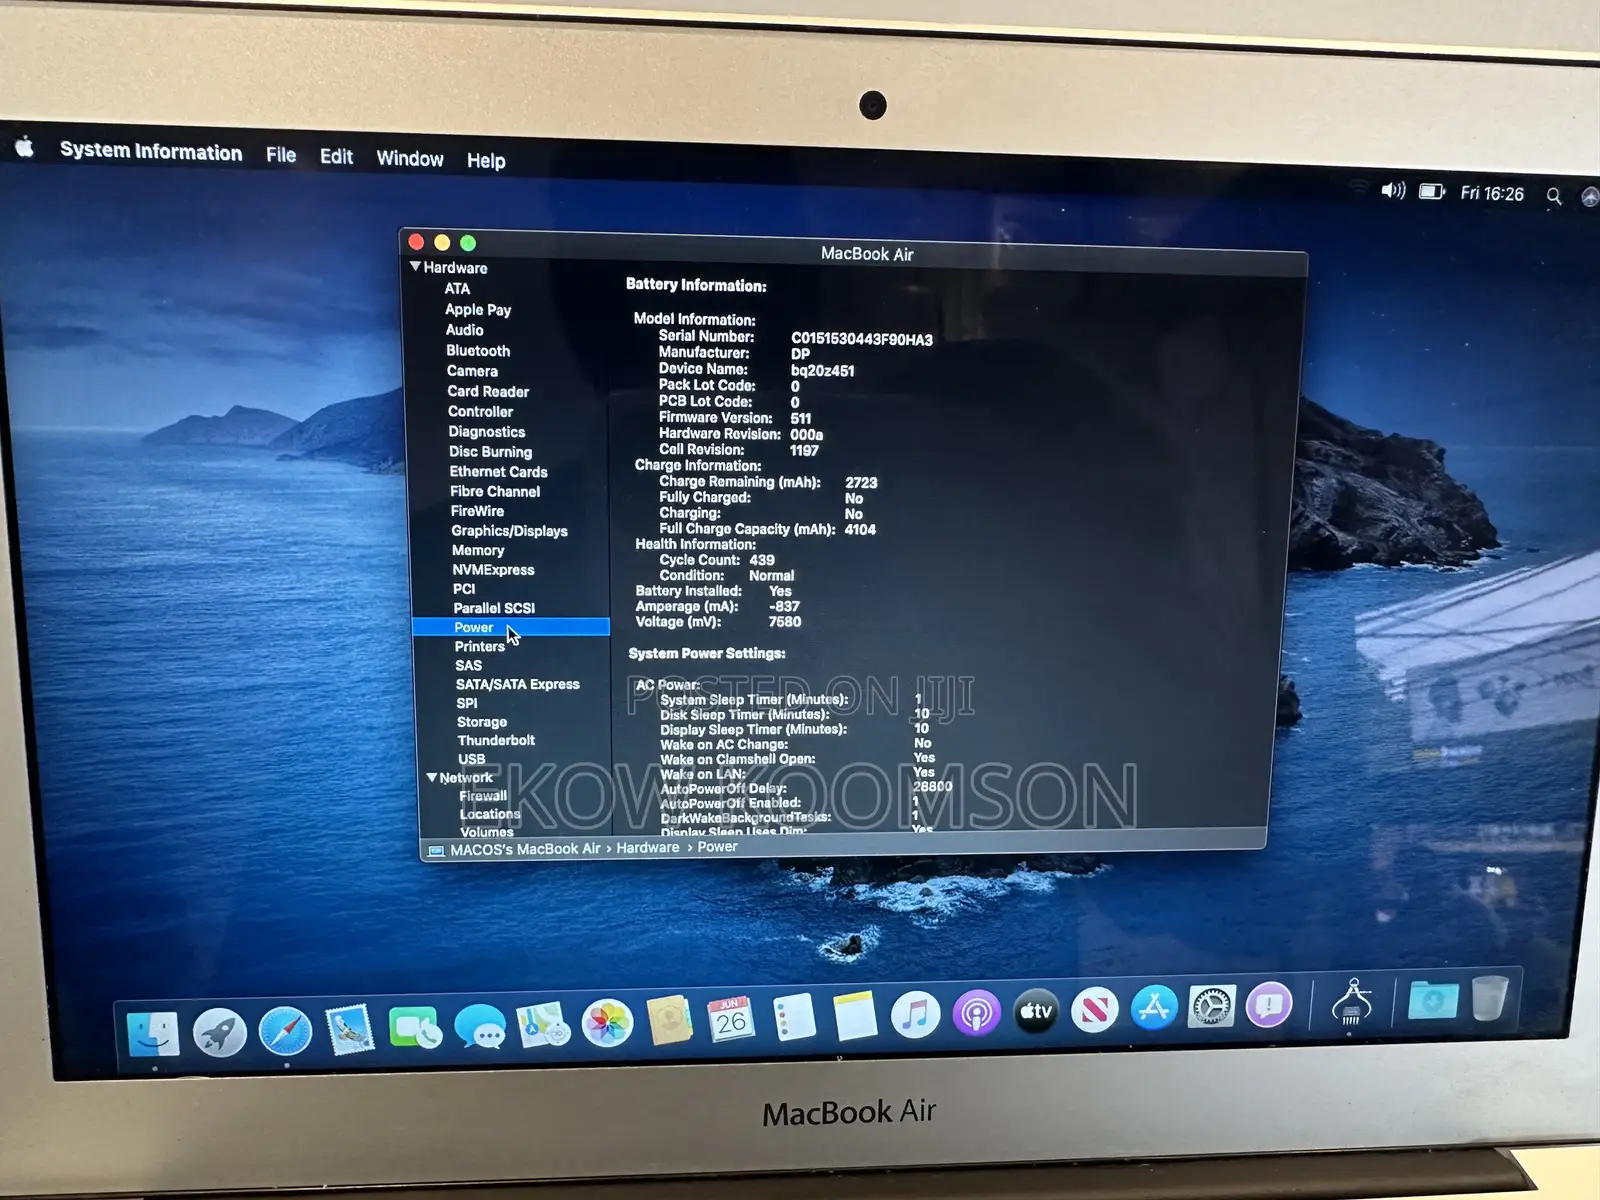1600x1200 pixels.
Task: Open the File menu
Action: click(x=281, y=155)
